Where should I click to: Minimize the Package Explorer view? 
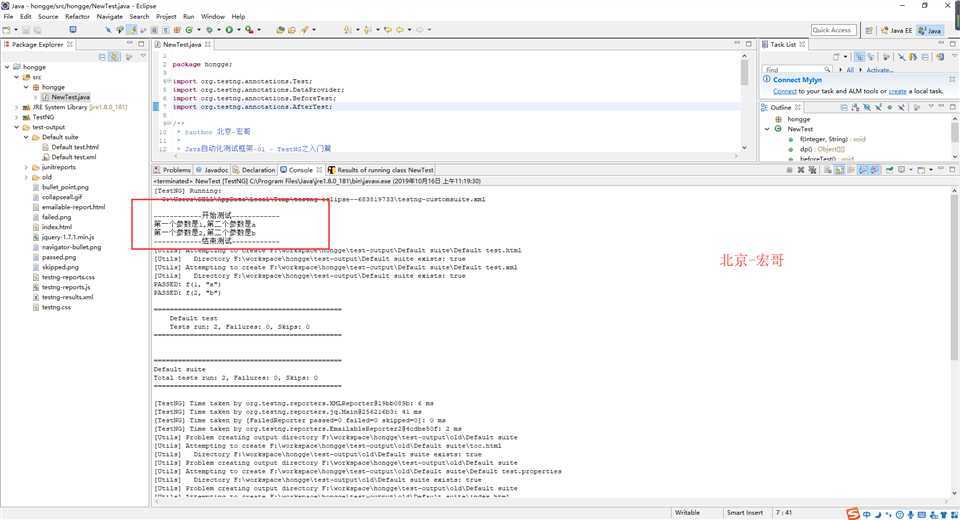pos(130,44)
